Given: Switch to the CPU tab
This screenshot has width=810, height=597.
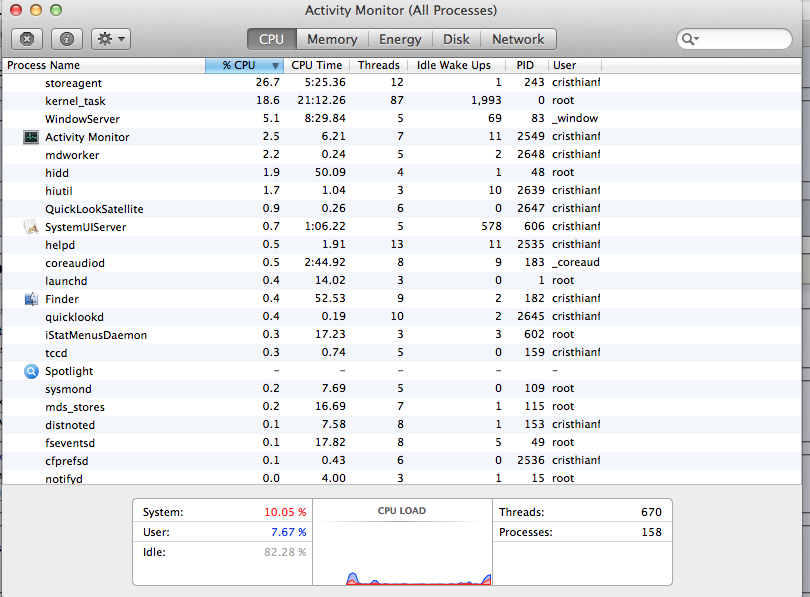Looking at the screenshot, I should point(271,39).
